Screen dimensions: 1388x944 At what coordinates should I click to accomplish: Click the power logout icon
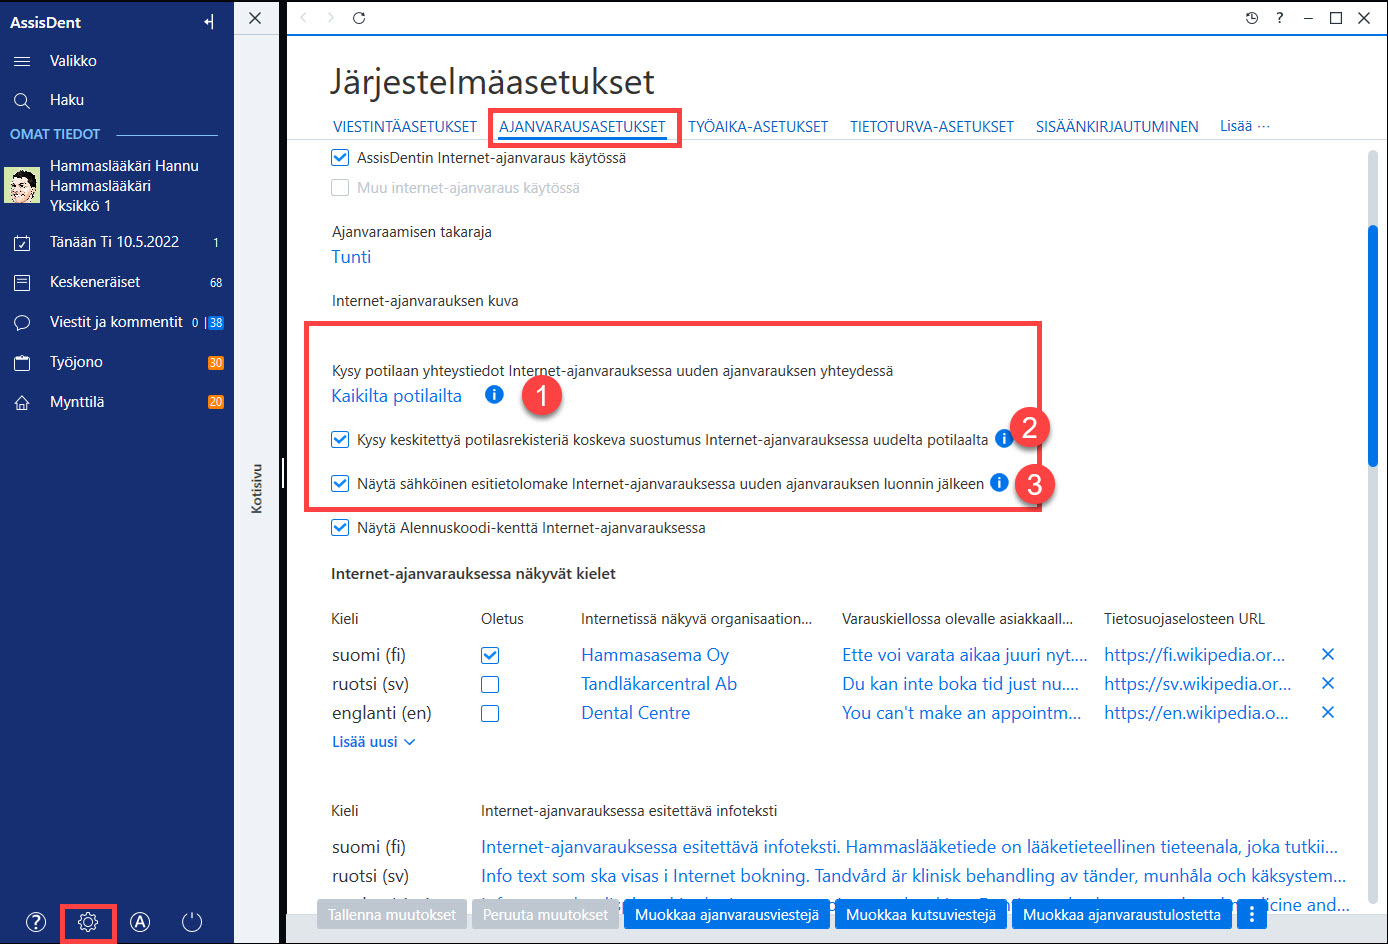(192, 922)
